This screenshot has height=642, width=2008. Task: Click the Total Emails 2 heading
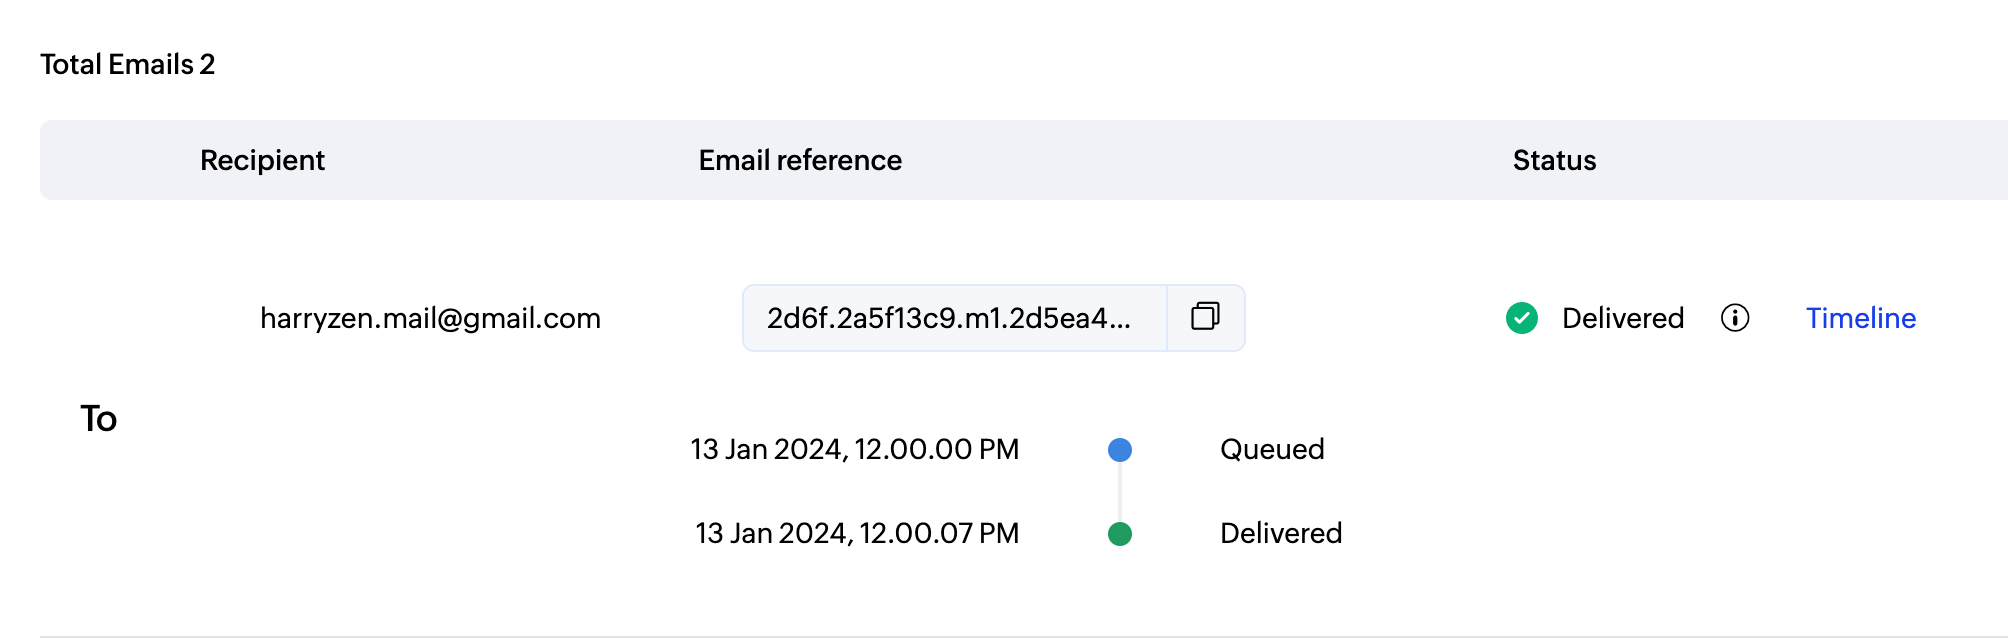click(127, 64)
